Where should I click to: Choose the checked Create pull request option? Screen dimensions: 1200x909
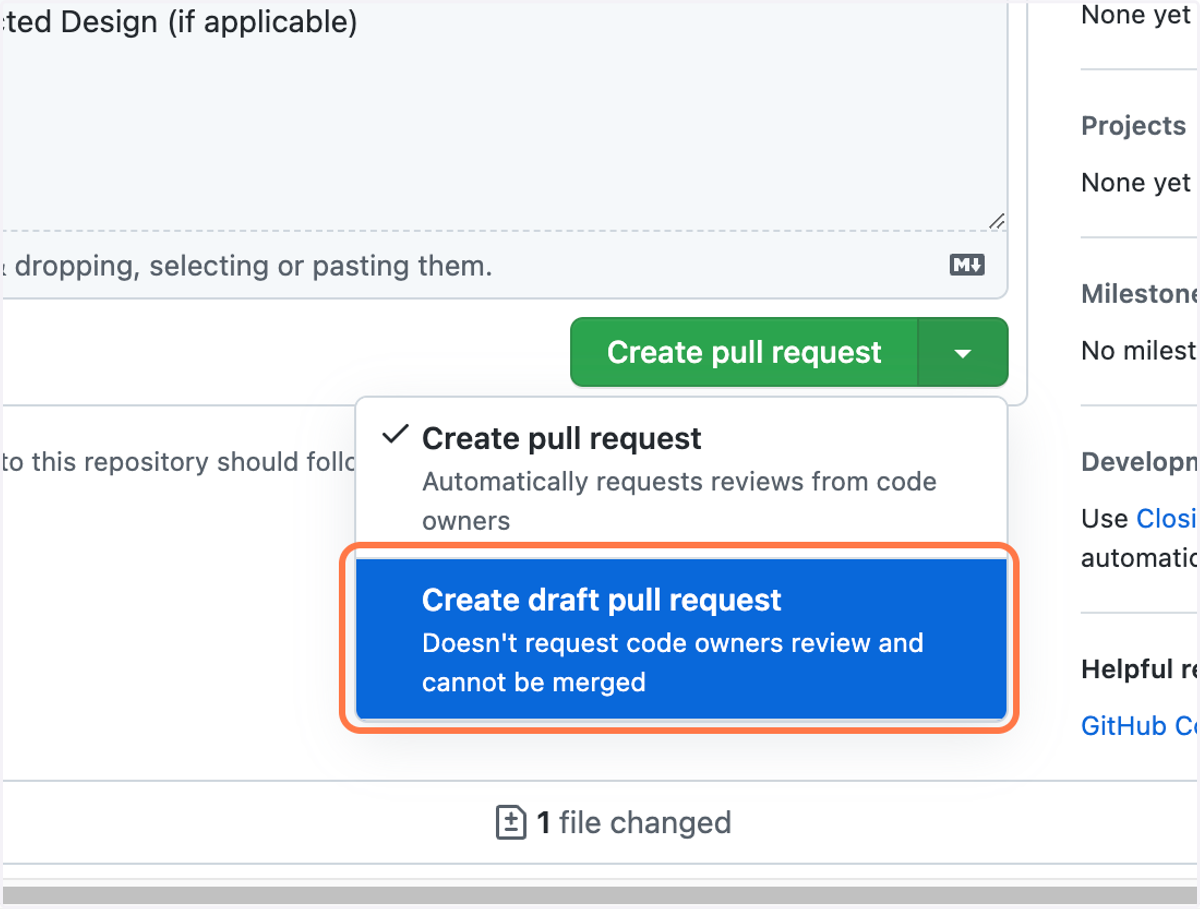[681, 478]
